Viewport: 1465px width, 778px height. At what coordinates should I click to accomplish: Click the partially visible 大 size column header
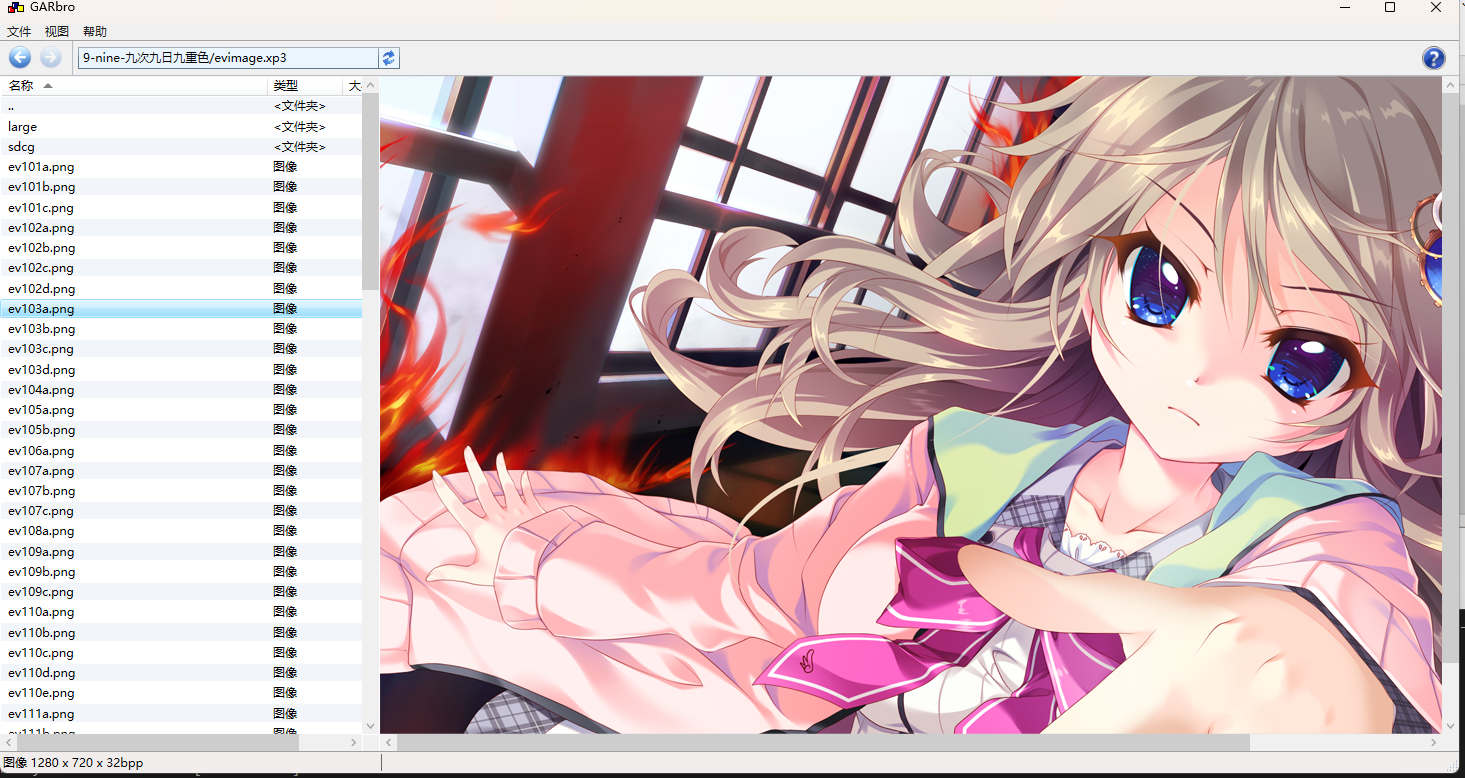[x=353, y=86]
